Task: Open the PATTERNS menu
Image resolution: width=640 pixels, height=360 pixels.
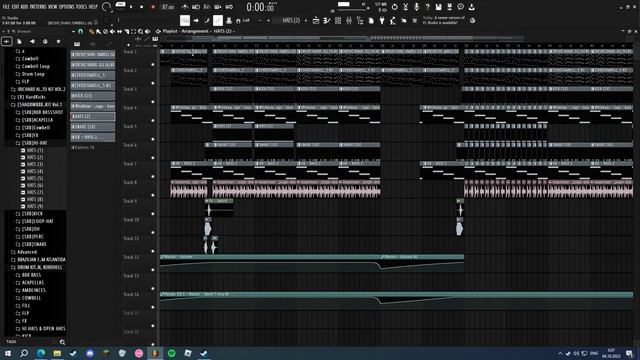Action: tap(38, 7)
